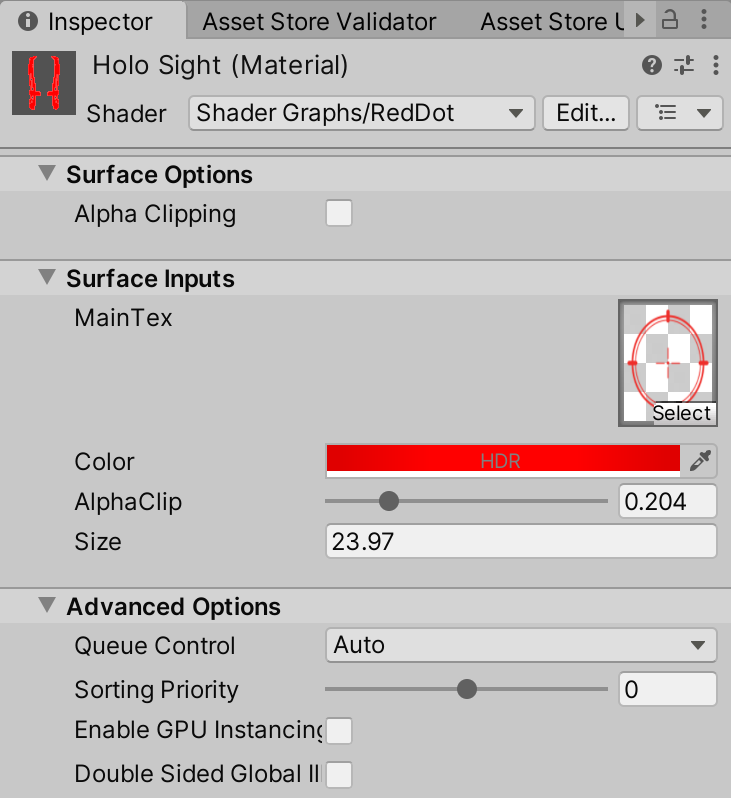Click the Inspector tab info icon
Image resolution: width=731 pixels, height=798 pixels.
click(x=28, y=21)
